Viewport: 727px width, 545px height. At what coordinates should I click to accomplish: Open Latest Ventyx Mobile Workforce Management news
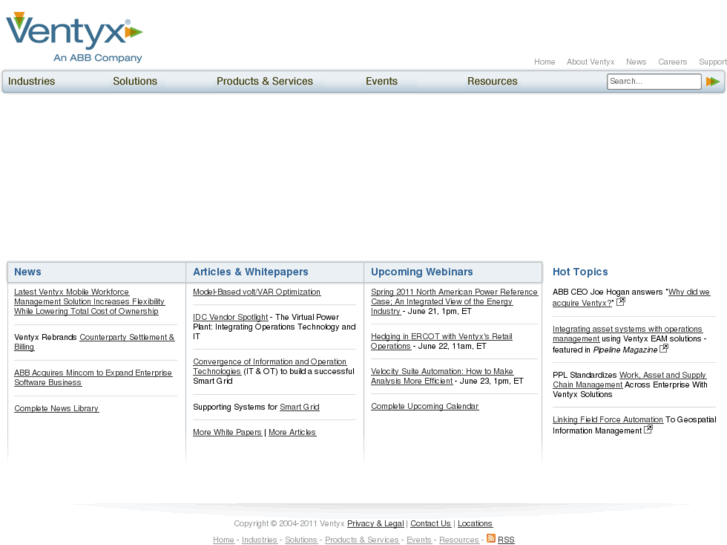tap(89, 301)
